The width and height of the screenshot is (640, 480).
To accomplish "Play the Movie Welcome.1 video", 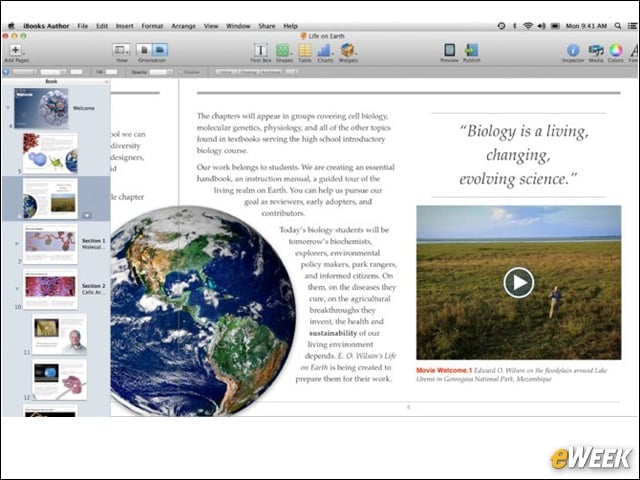I will [518, 282].
